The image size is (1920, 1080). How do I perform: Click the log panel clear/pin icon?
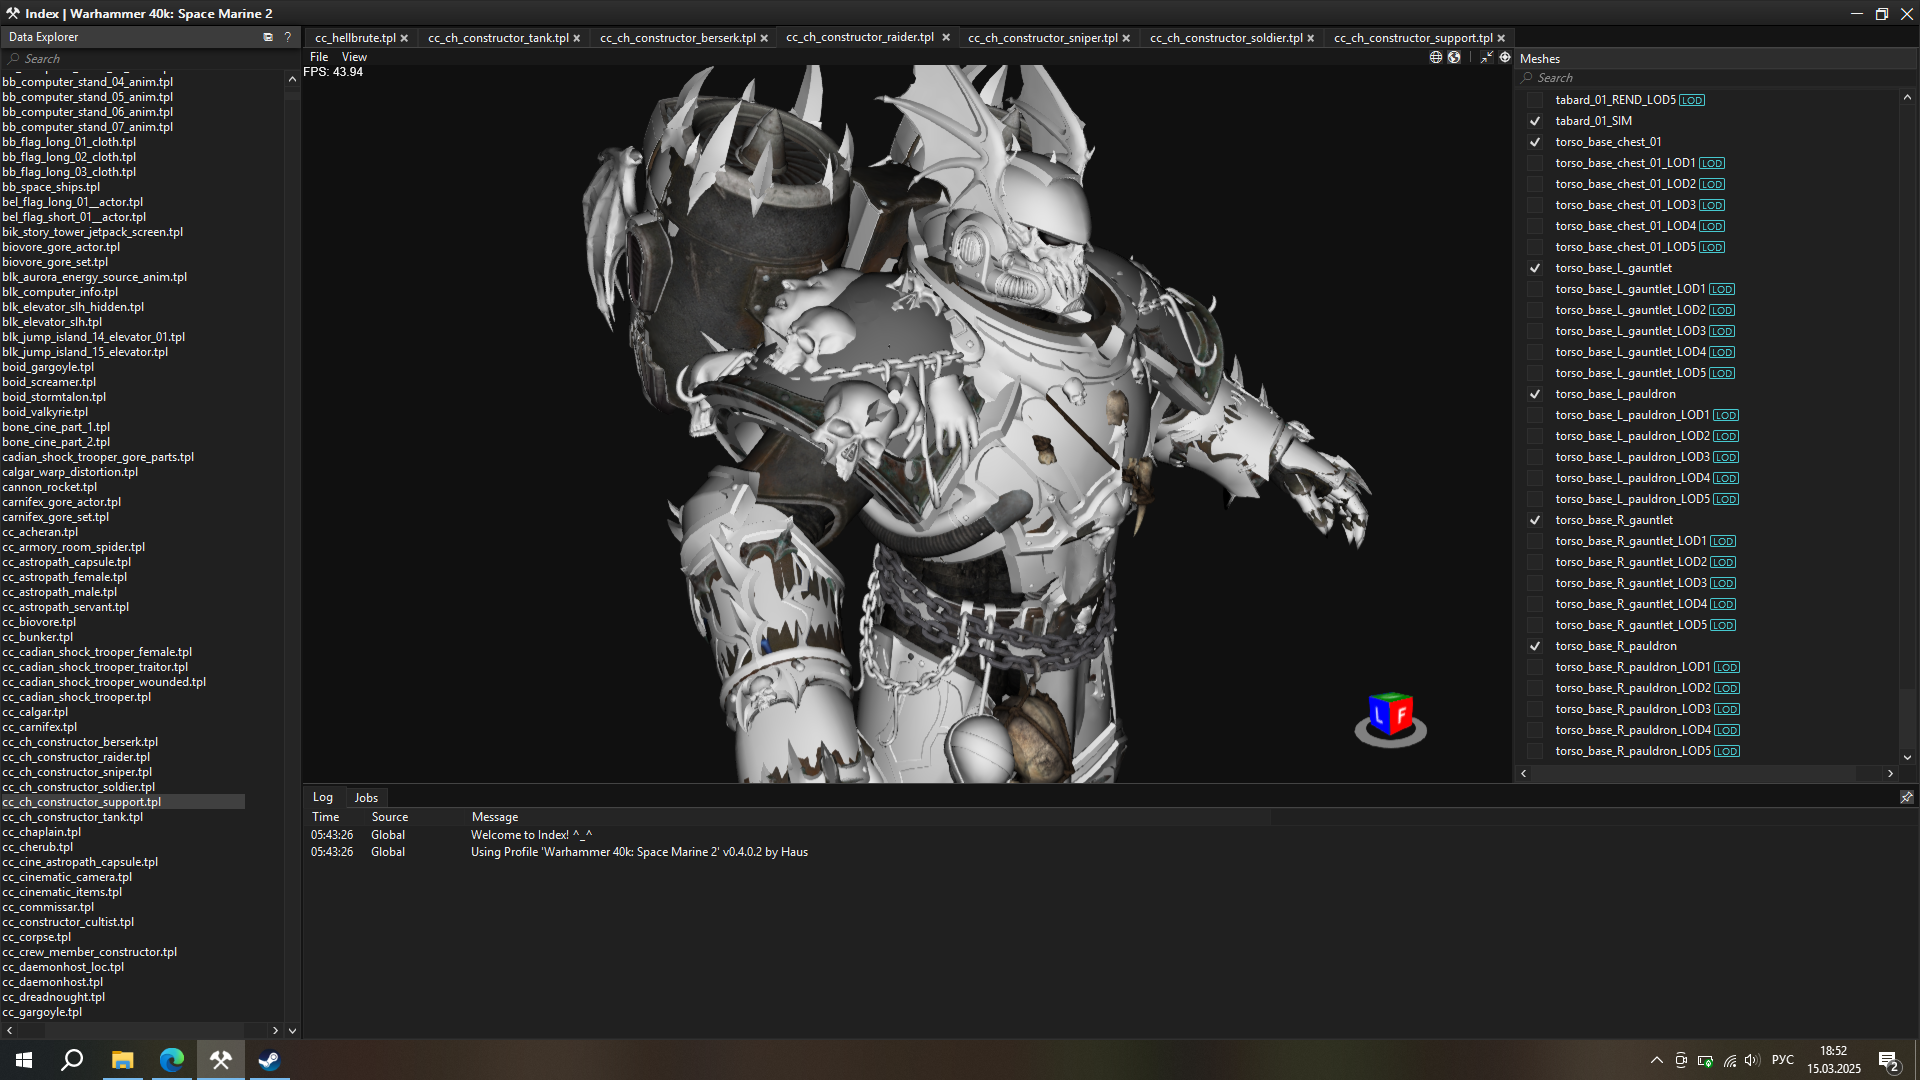coord(1906,797)
